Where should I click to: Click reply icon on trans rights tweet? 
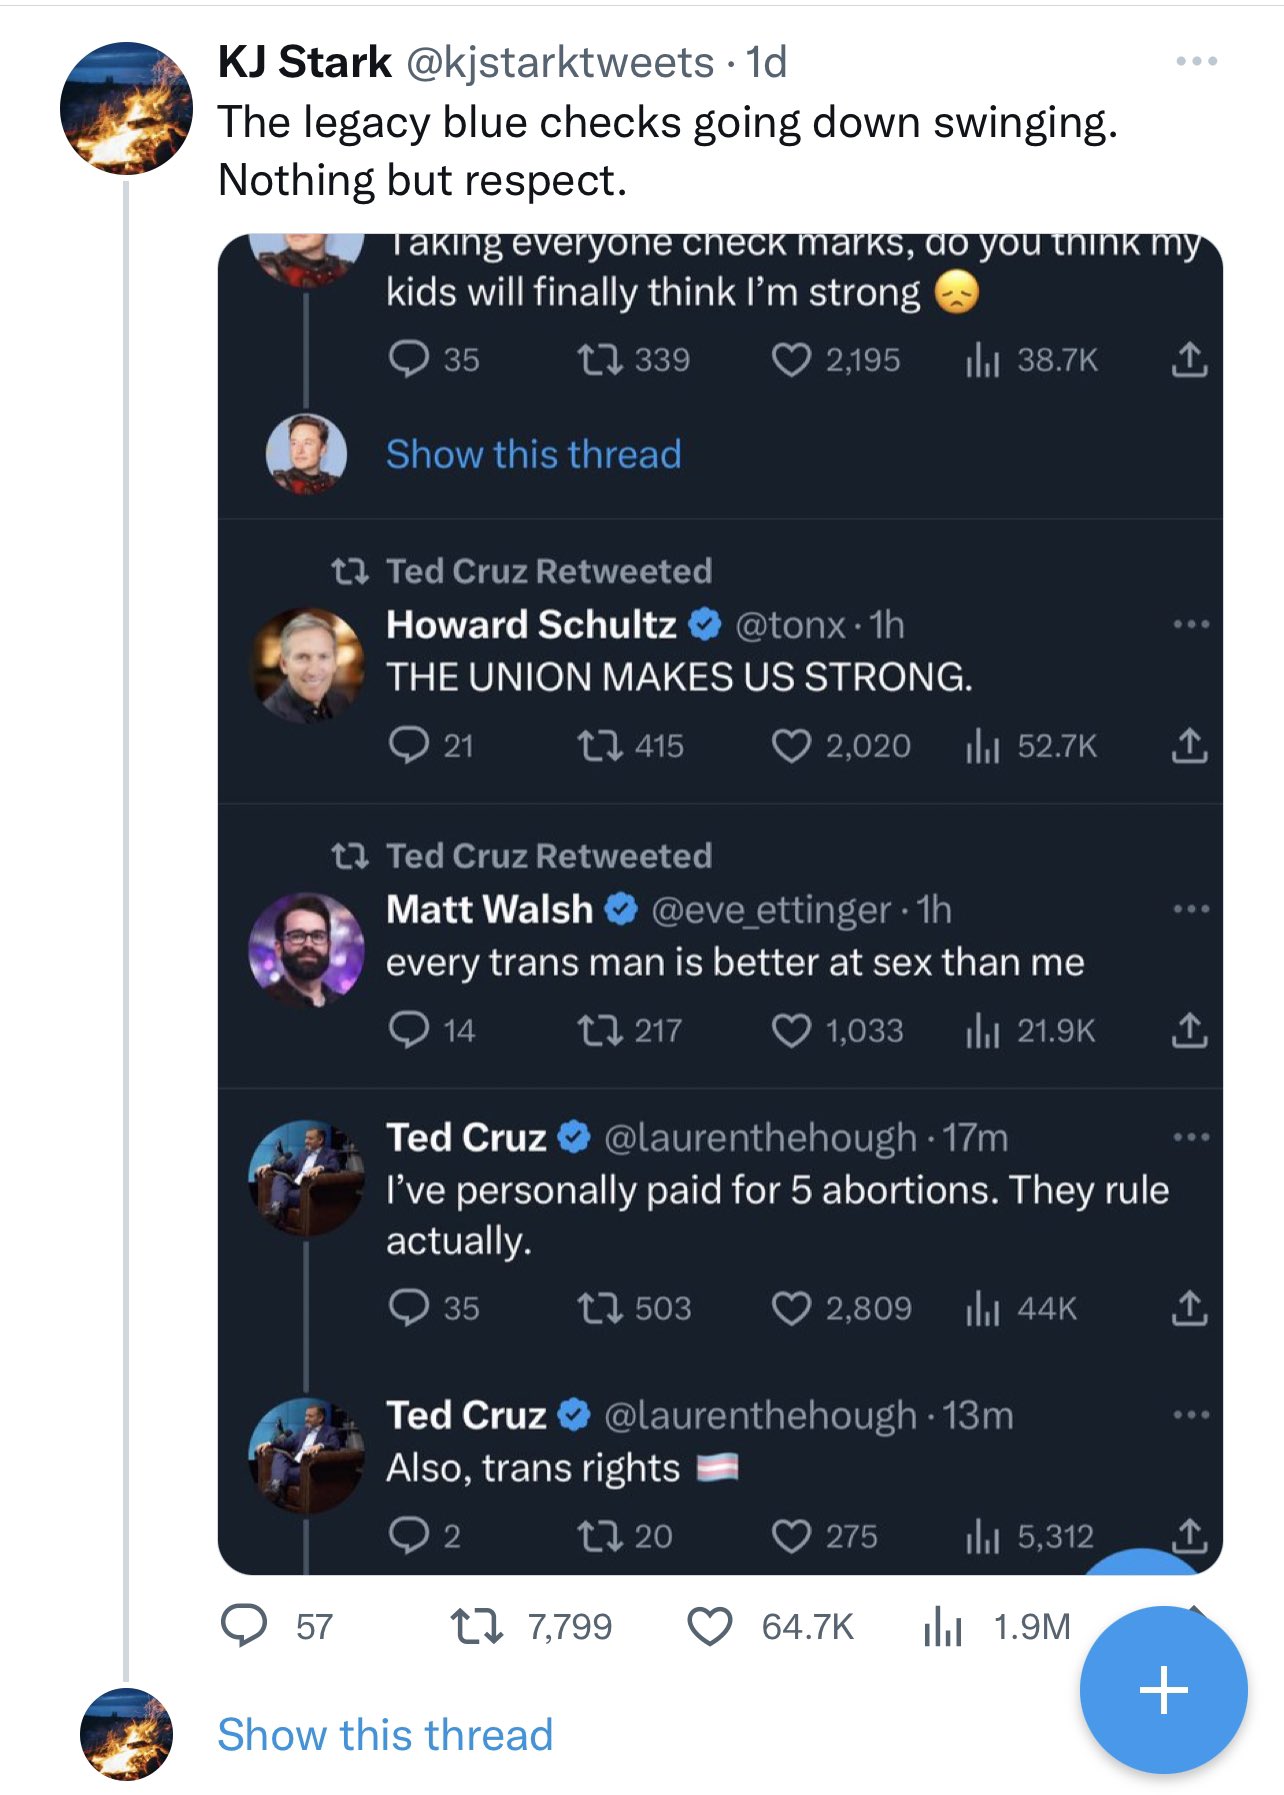(x=408, y=1535)
